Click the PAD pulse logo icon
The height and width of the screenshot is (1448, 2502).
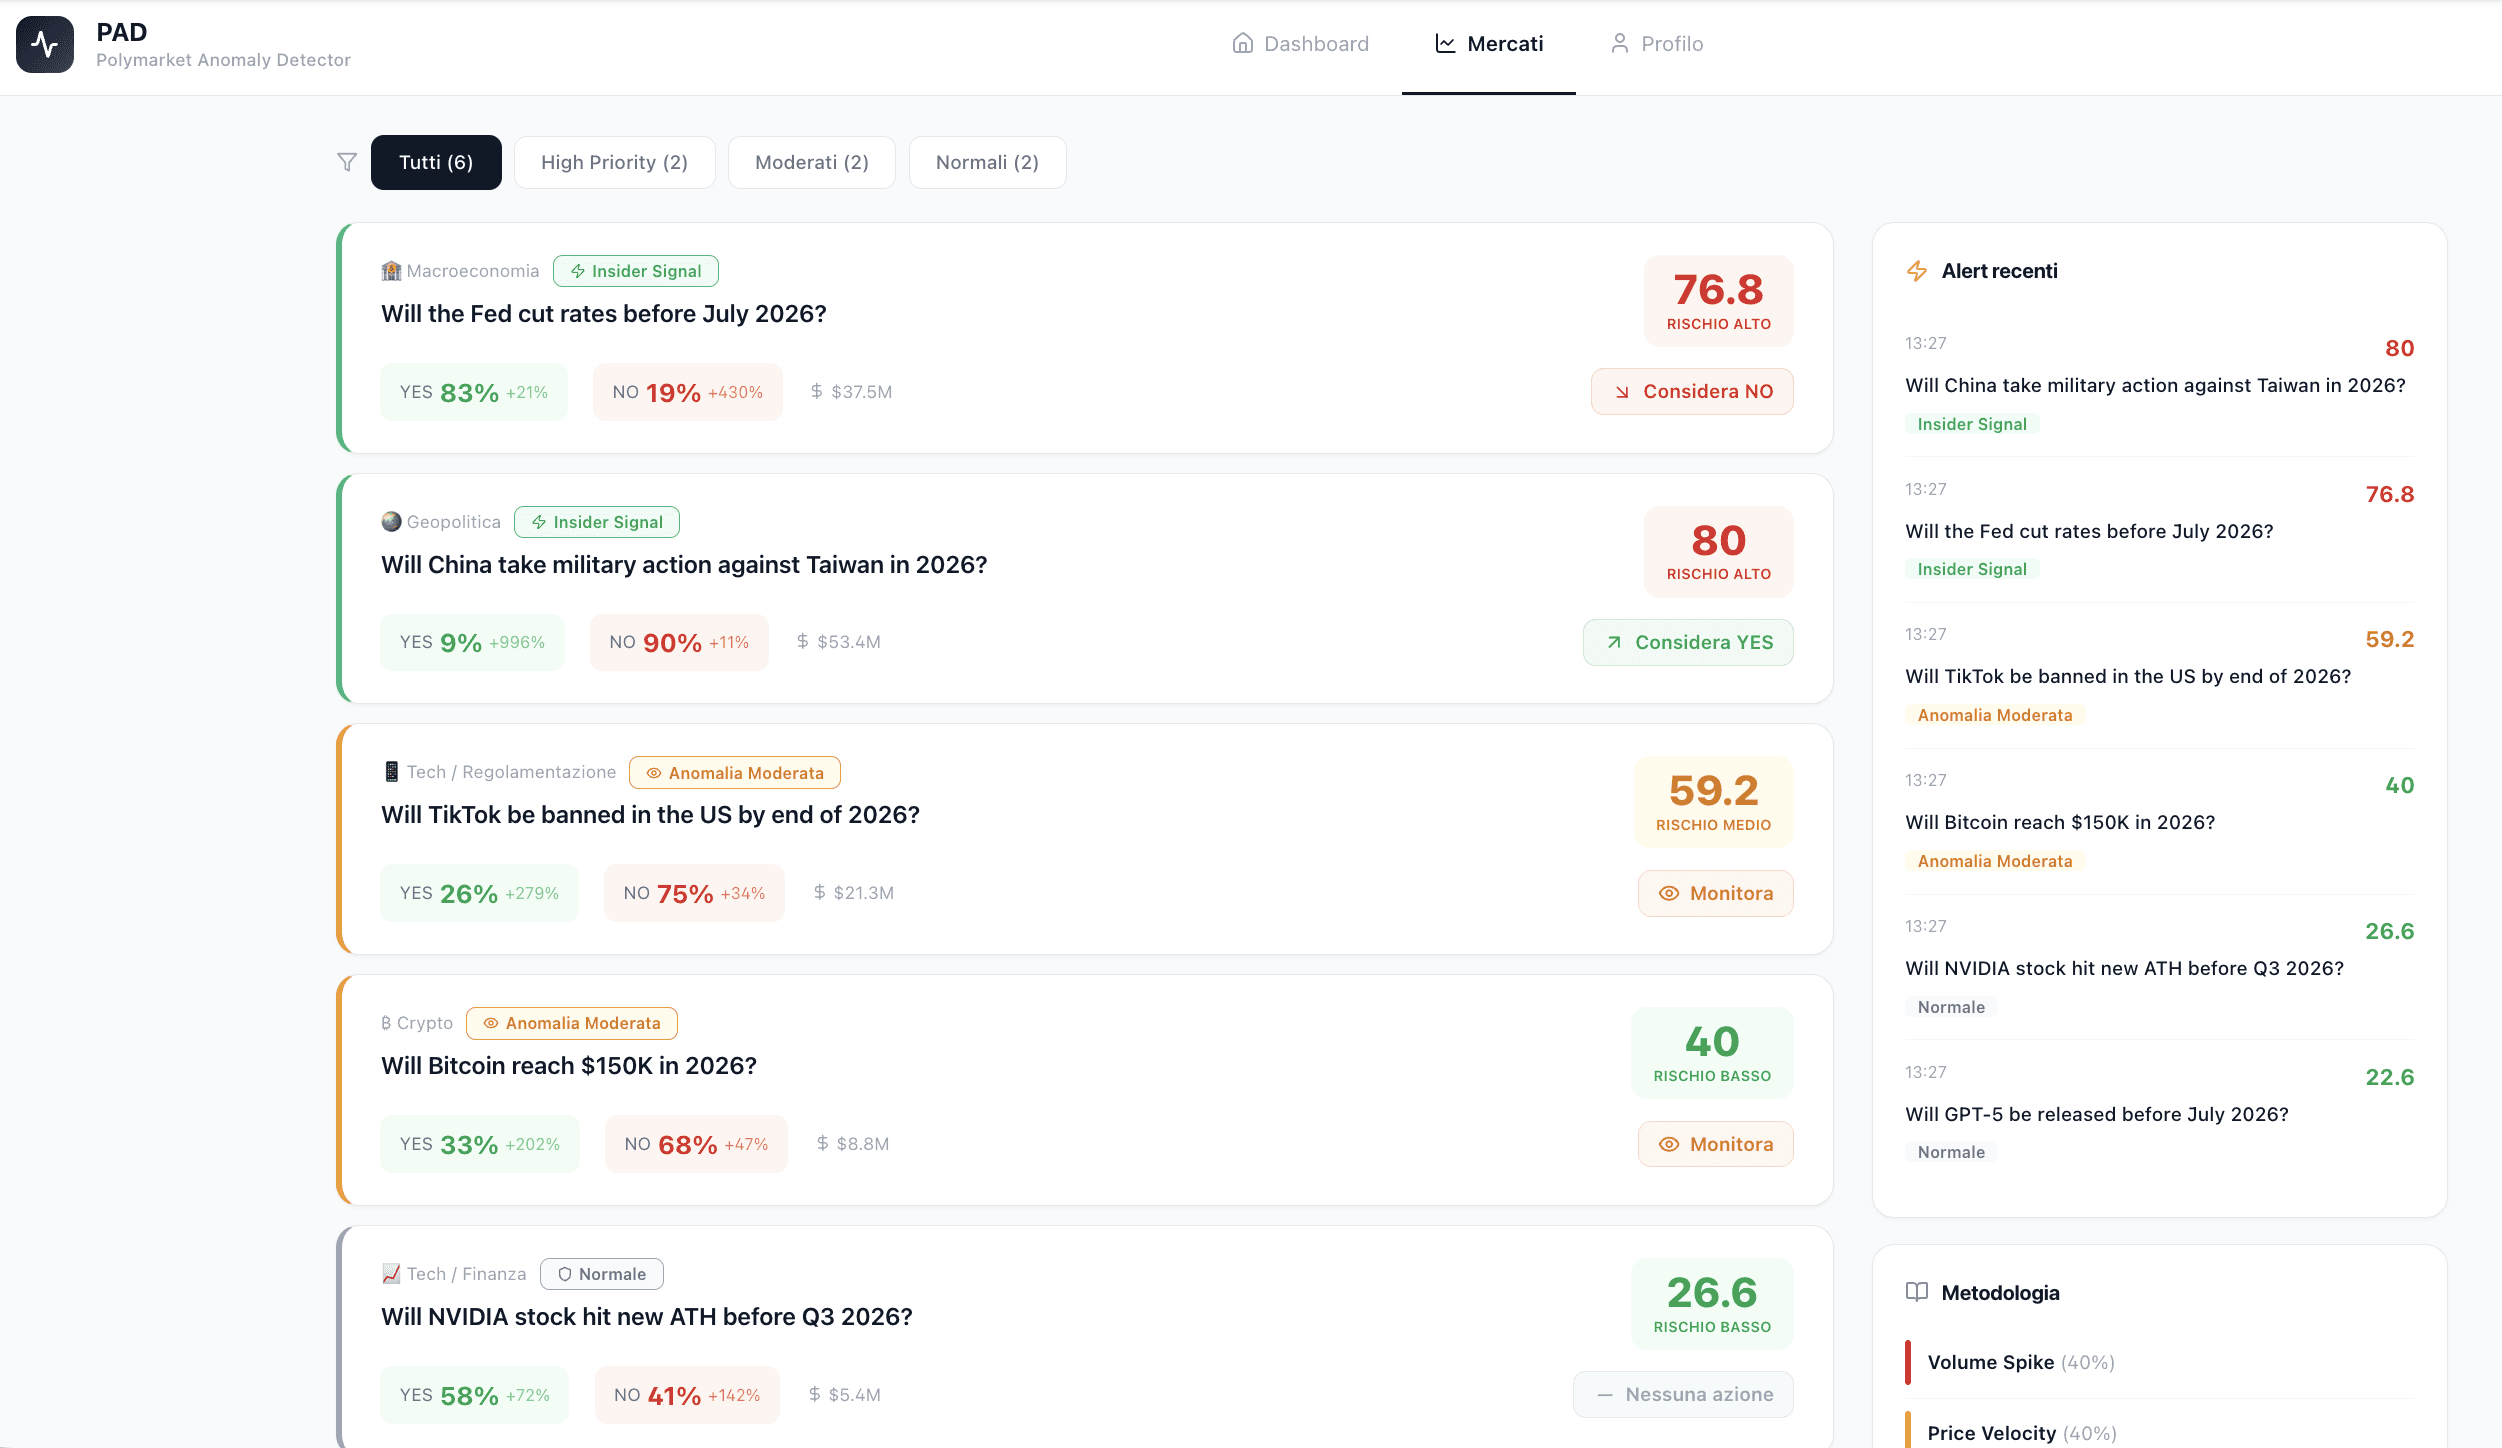tap(44, 43)
